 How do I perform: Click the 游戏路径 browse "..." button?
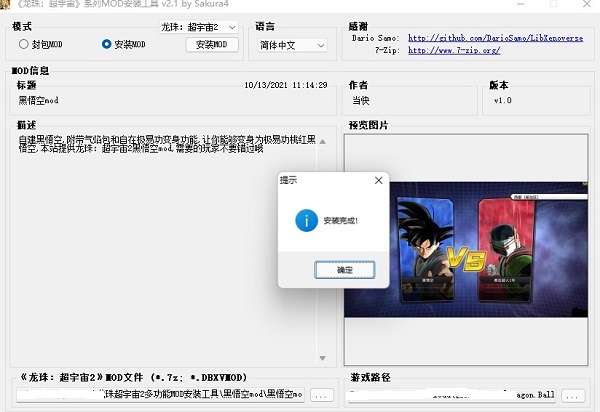tap(573, 396)
